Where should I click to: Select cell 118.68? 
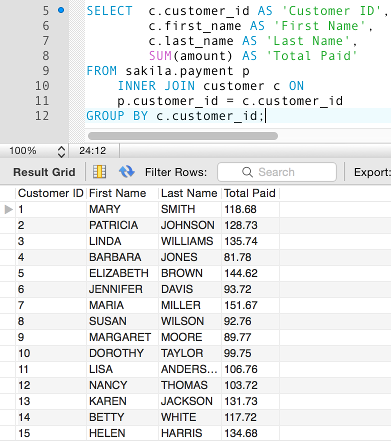(x=250, y=209)
